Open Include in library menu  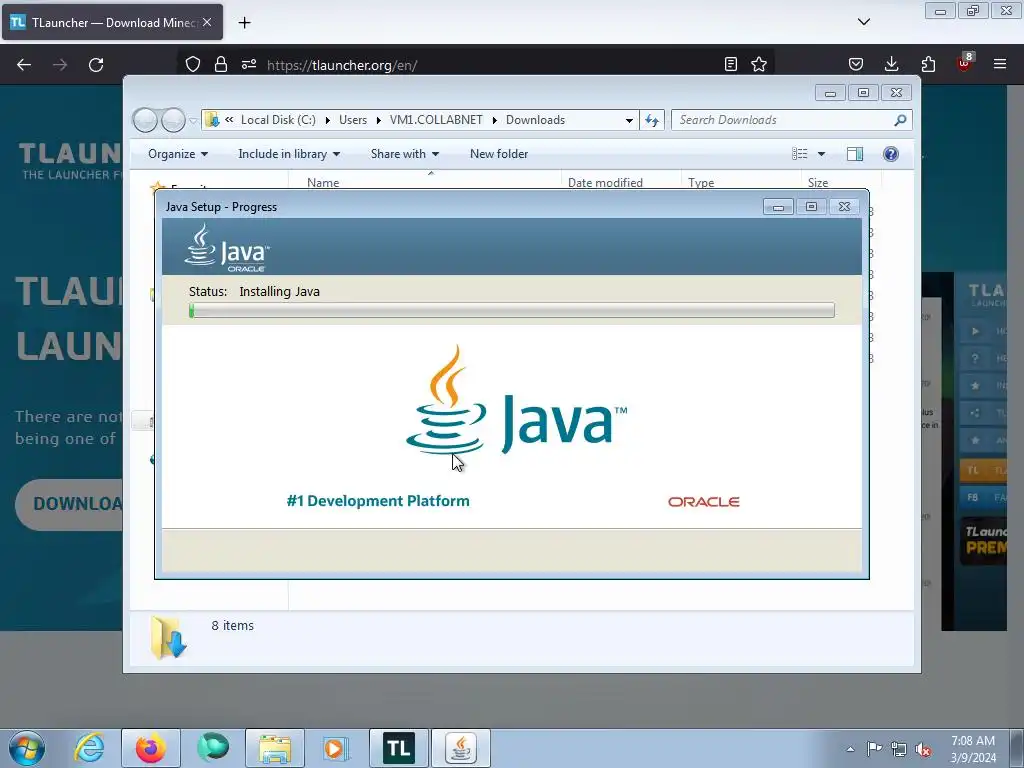(x=289, y=154)
